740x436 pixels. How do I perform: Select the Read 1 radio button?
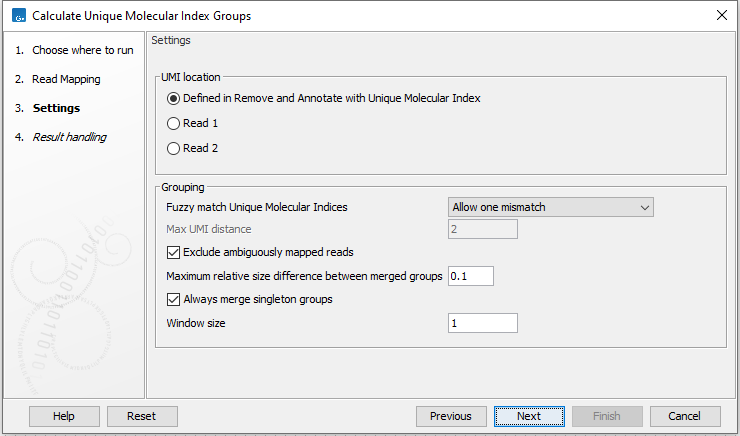coord(174,123)
